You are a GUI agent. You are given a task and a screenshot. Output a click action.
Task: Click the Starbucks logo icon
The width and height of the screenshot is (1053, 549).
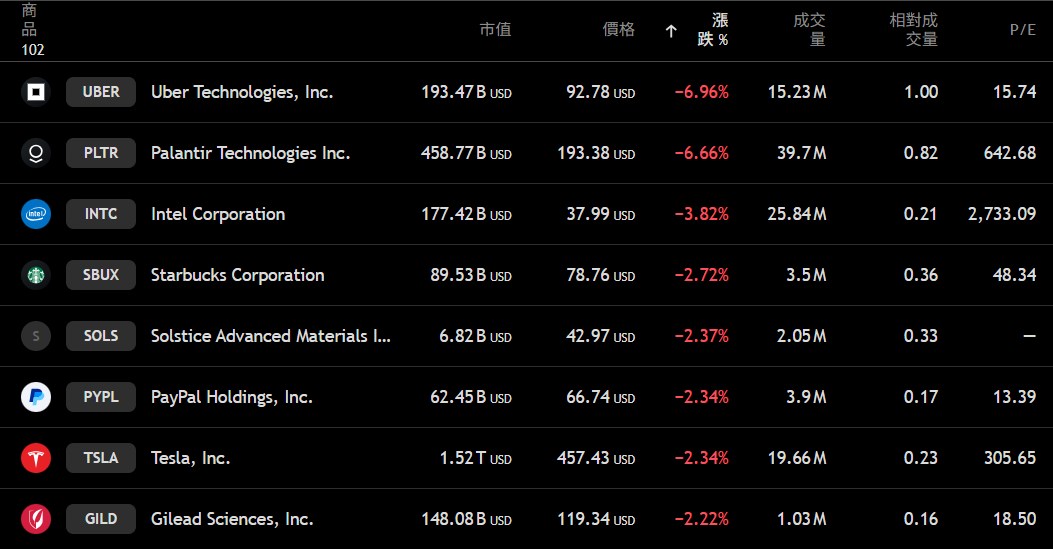click(x=36, y=275)
